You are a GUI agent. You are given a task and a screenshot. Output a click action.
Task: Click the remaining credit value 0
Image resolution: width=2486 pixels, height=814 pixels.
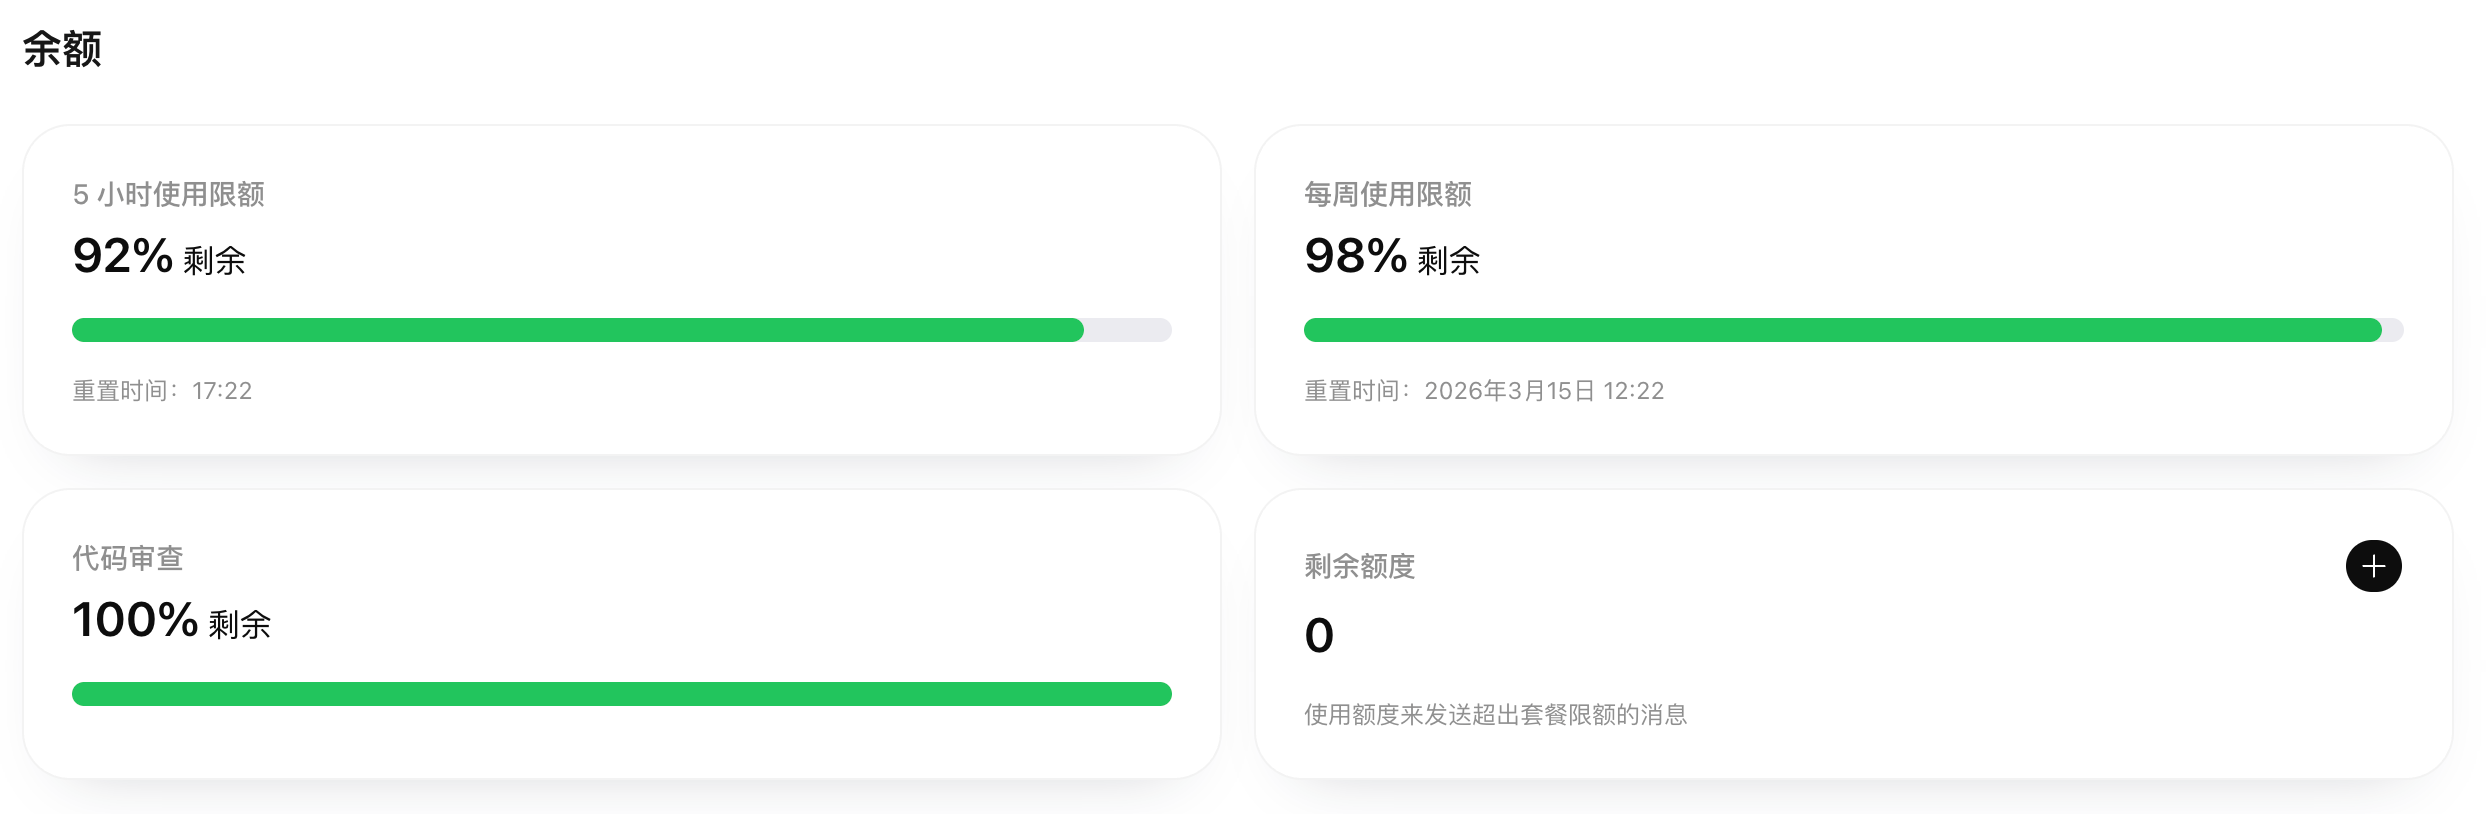click(x=1319, y=636)
